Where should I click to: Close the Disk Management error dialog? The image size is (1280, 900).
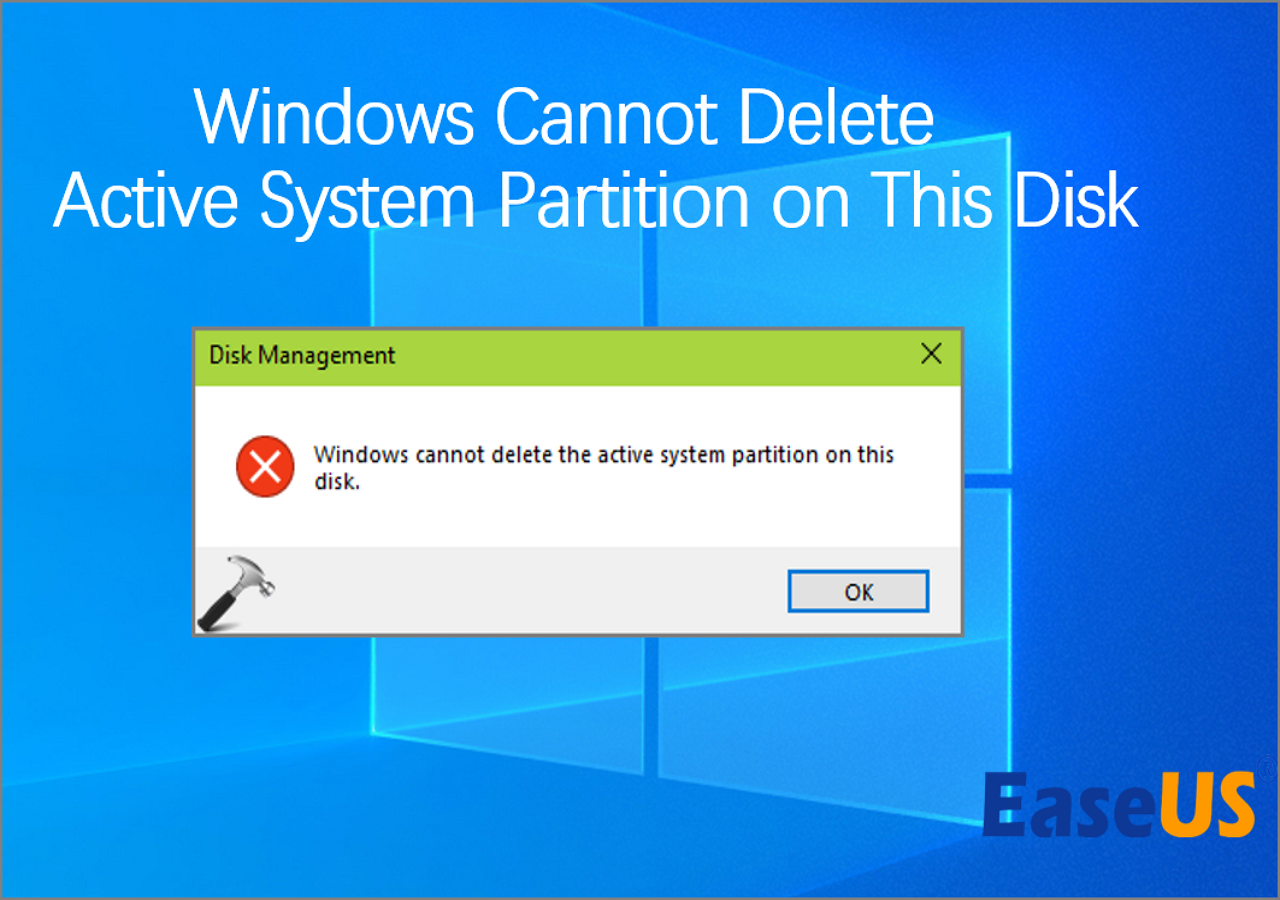coord(931,354)
